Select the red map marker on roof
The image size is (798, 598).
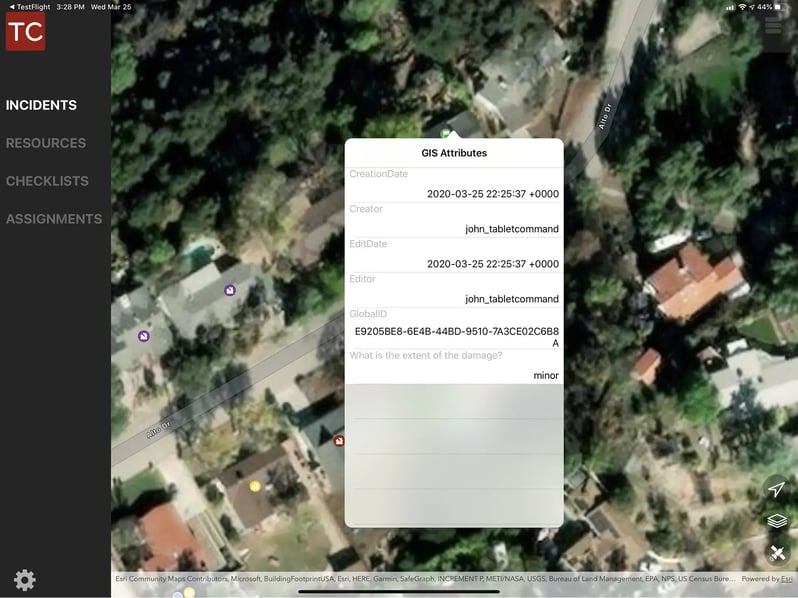coord(338,441)
